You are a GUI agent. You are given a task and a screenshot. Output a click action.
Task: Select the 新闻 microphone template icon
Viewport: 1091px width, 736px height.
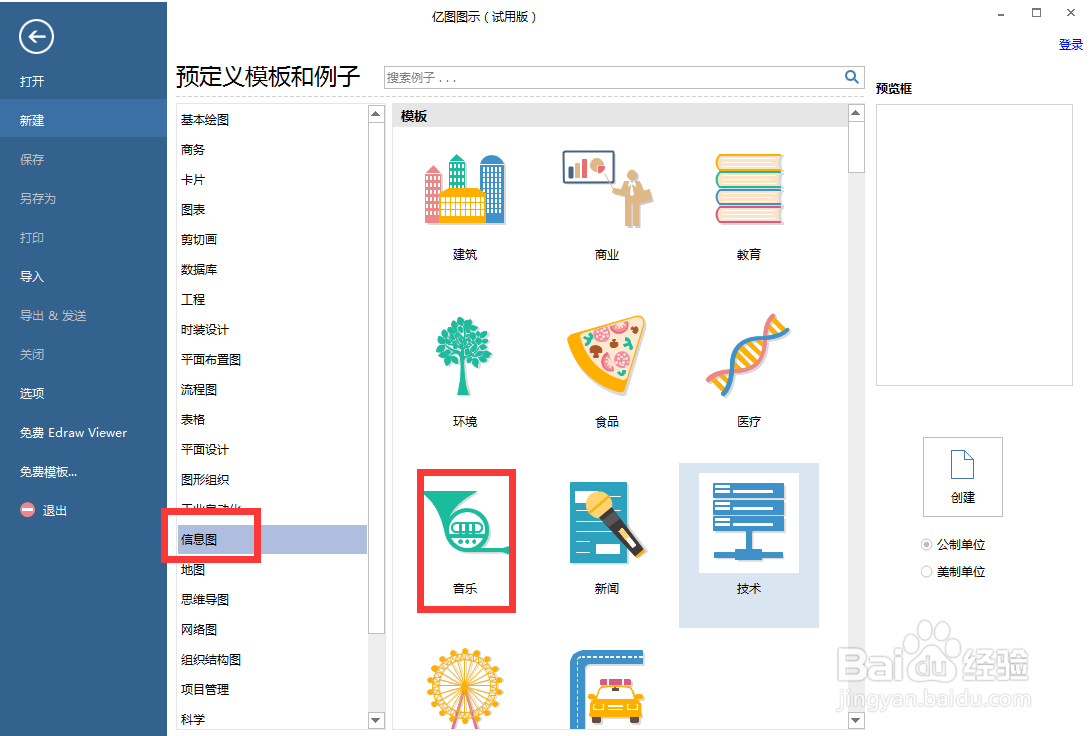tap(607, 522)
